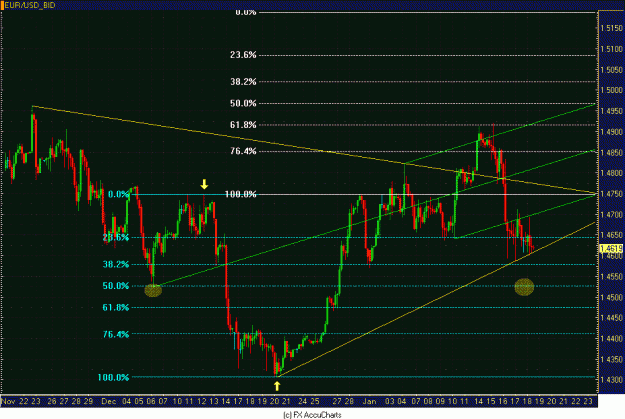Click the Dec month label on time axis

click(108, 401)
